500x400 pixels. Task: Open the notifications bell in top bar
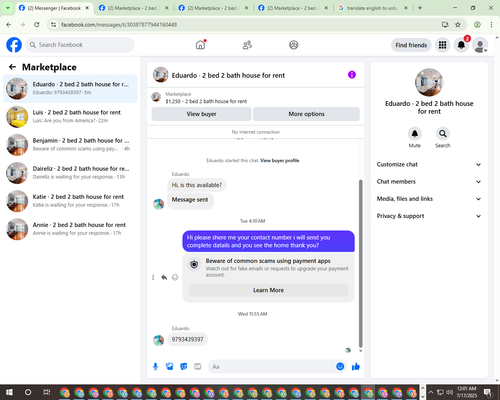tap(461, 45)
